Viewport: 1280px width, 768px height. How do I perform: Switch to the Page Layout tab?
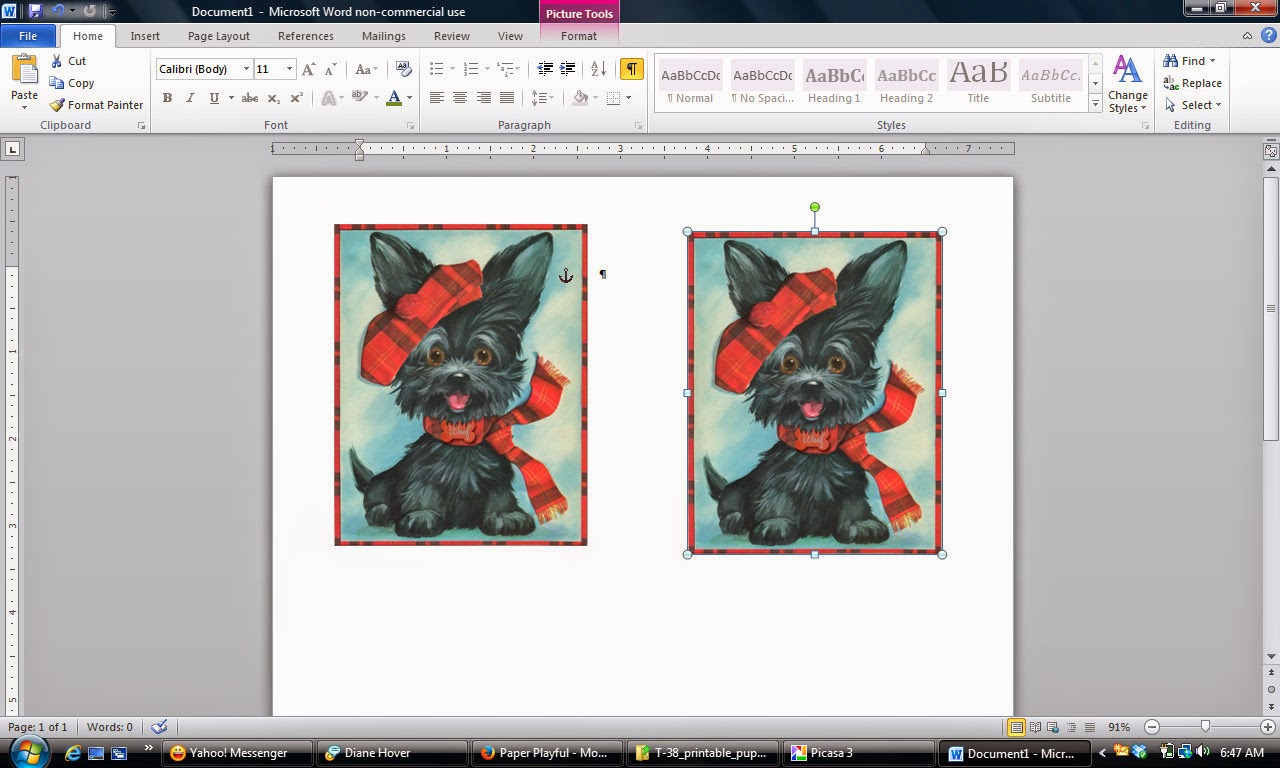(x=219, y=36)
